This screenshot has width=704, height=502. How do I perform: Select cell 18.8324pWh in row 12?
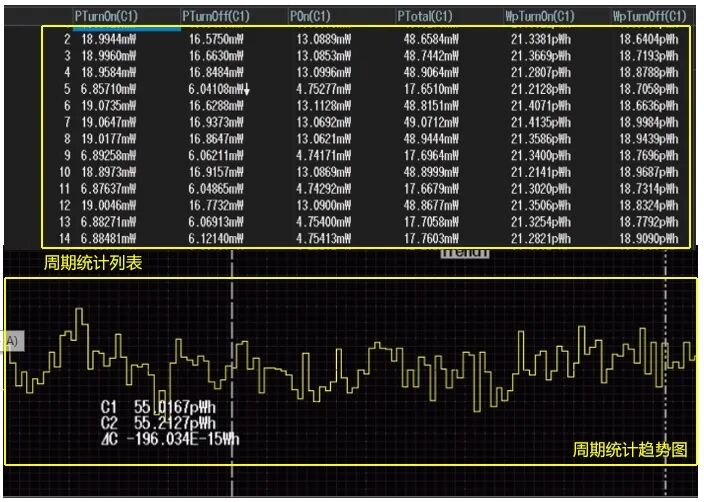coord(649,206)
